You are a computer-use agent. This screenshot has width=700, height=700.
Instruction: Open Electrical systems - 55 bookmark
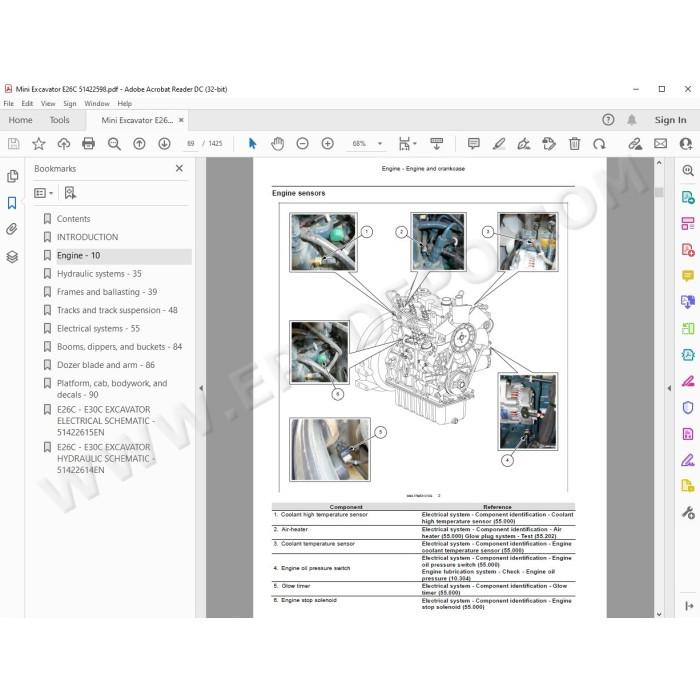coord(98,329)
